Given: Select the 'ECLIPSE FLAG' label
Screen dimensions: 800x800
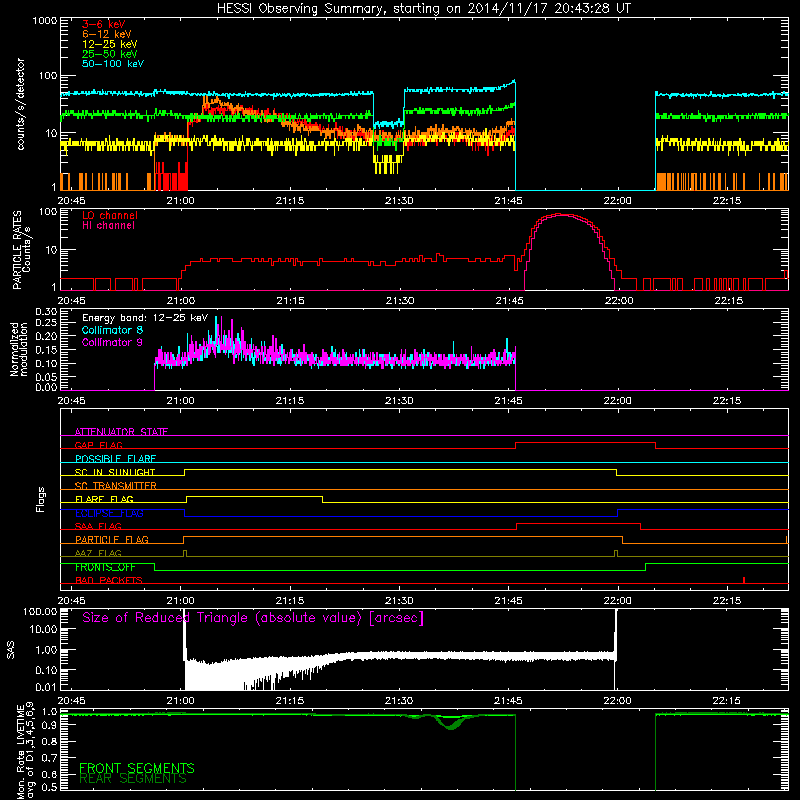Looking at the screenshot, I should [x=109, y=513].
